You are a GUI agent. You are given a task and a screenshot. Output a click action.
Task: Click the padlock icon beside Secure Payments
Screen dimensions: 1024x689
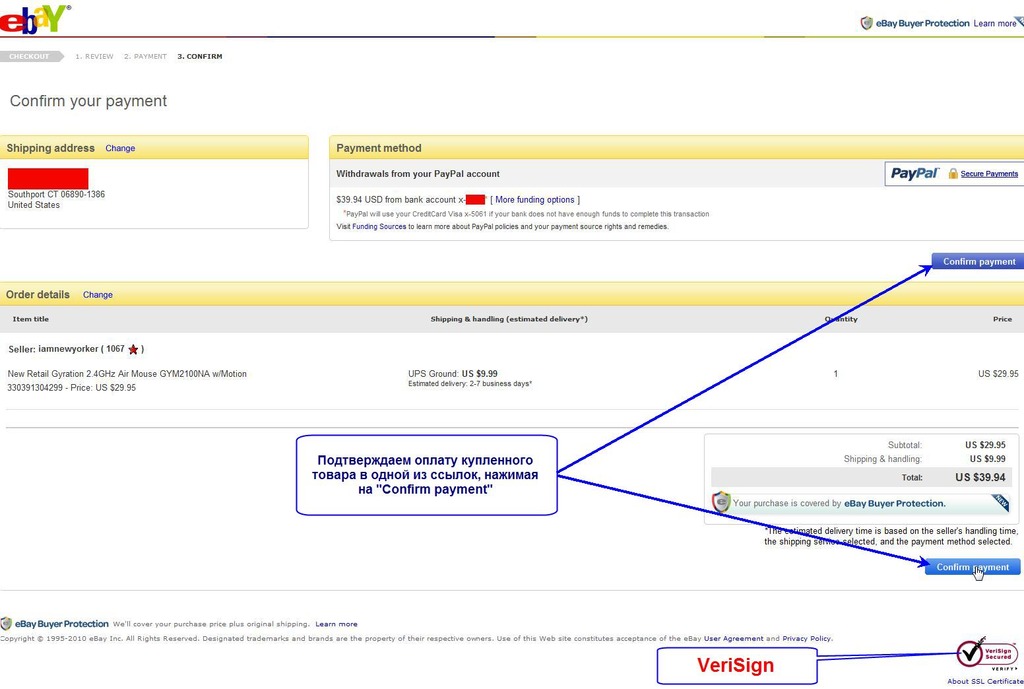point(953,174)
